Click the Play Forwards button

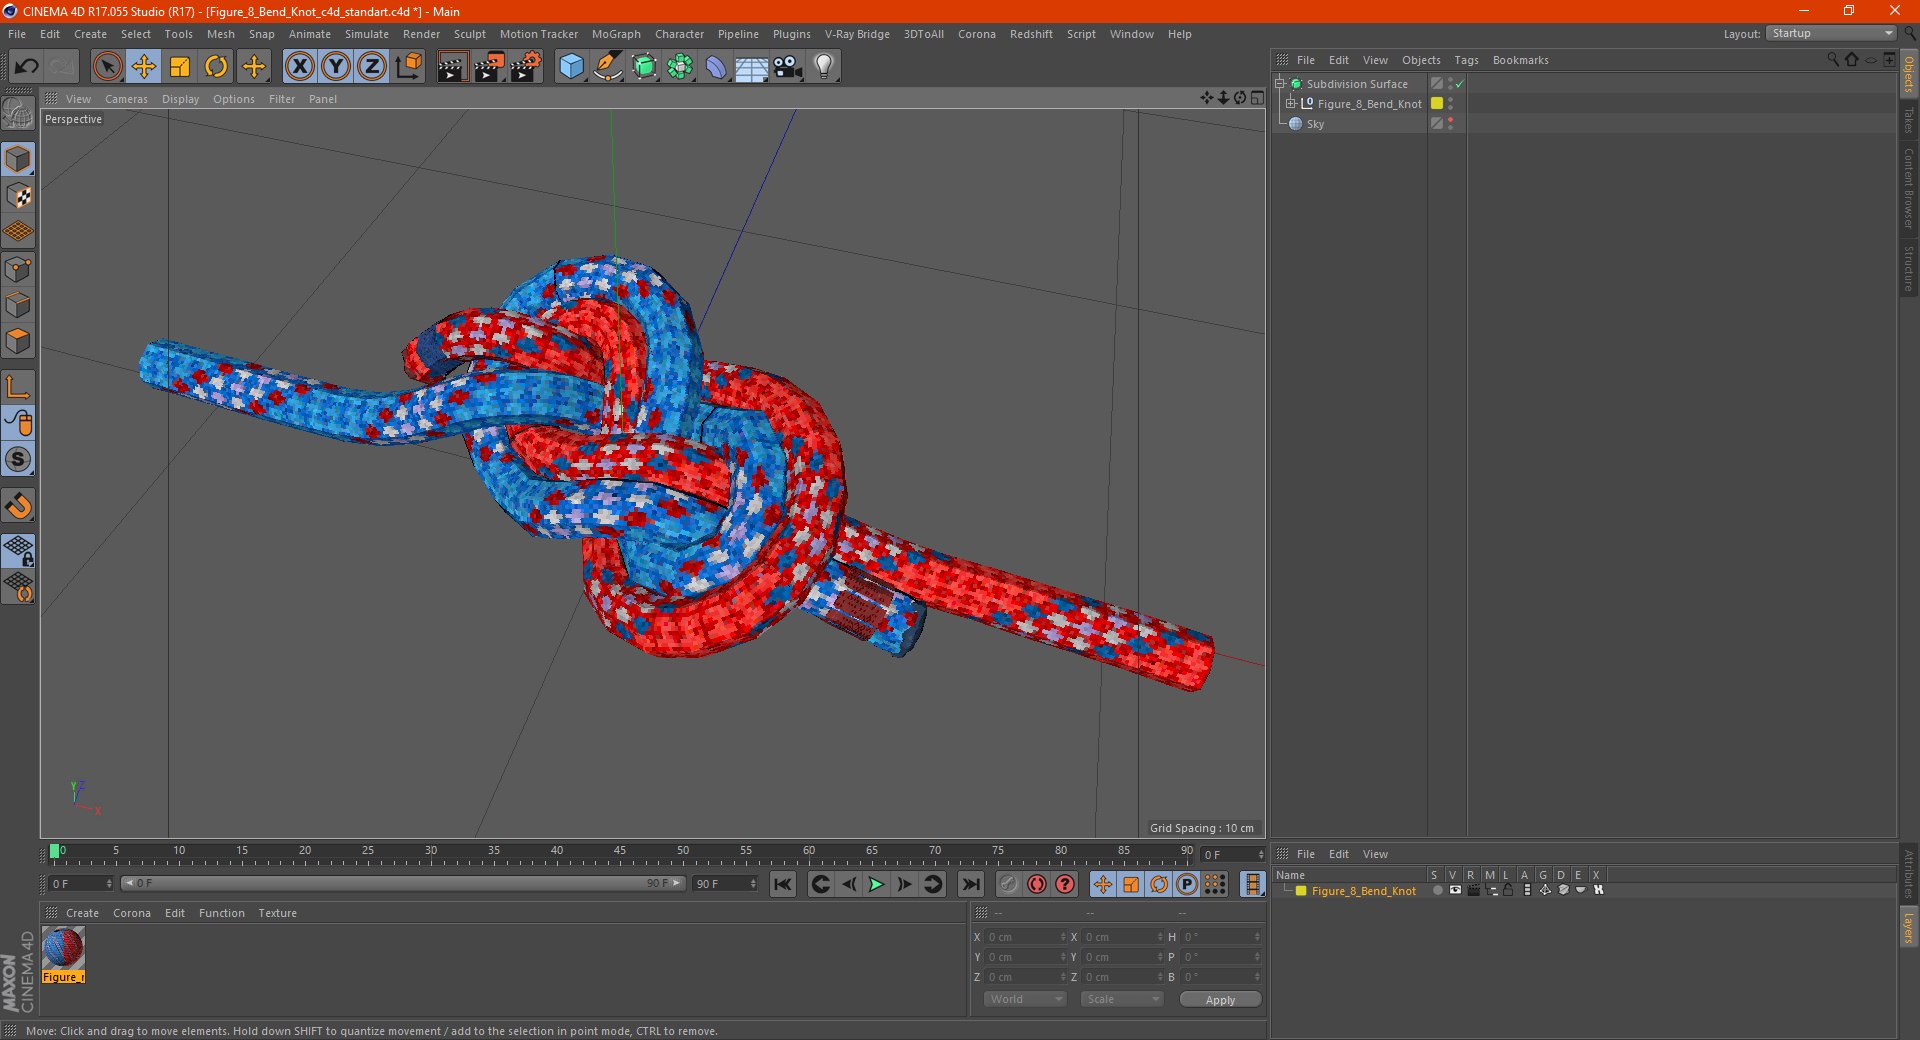(x=876, y=884)
